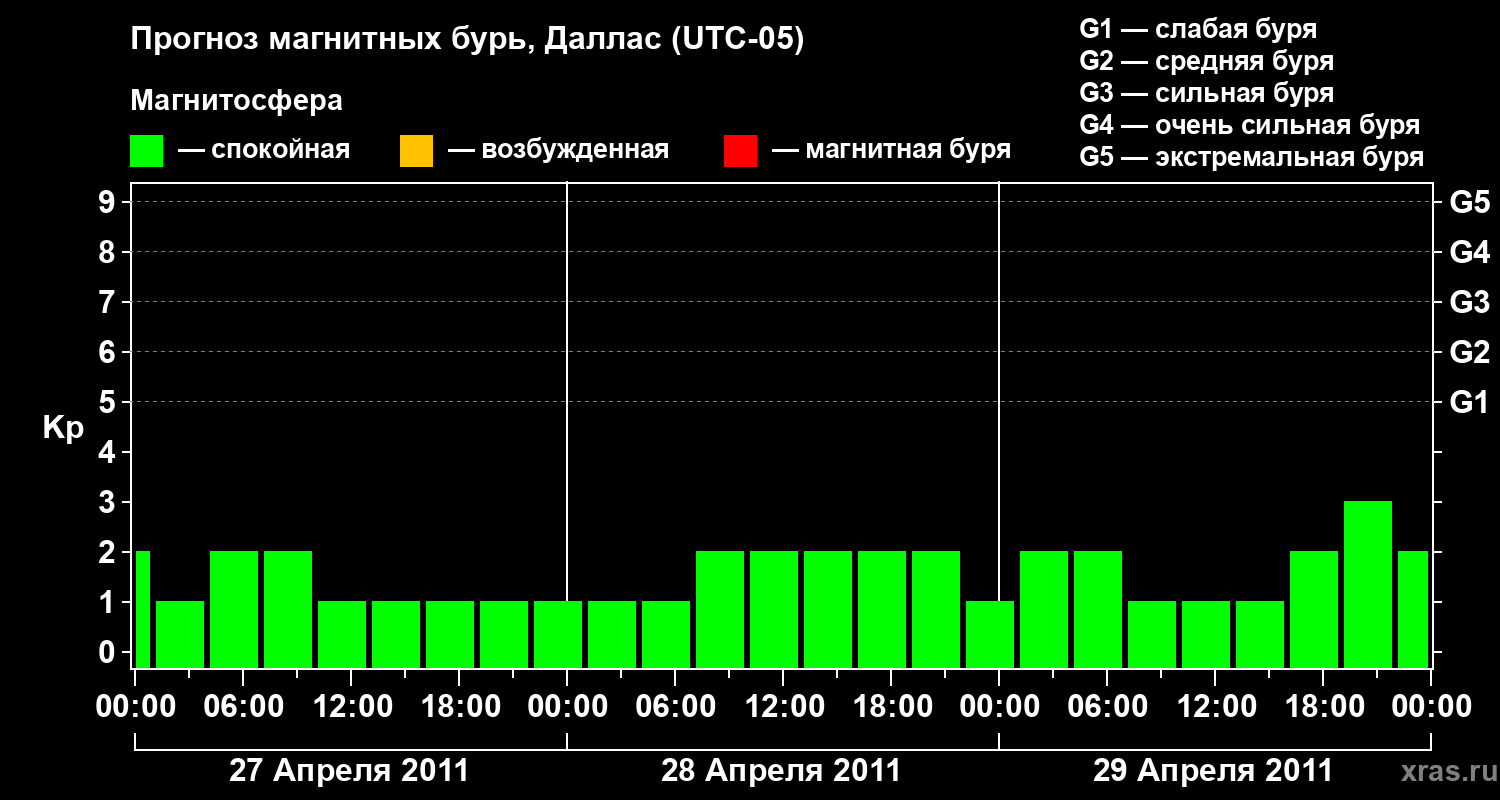Click the chart title 'Прогноз магнитных бурь, Даллас (UTC-05)'
Screen dimensions: 1500x800
(x=468, y=41)
